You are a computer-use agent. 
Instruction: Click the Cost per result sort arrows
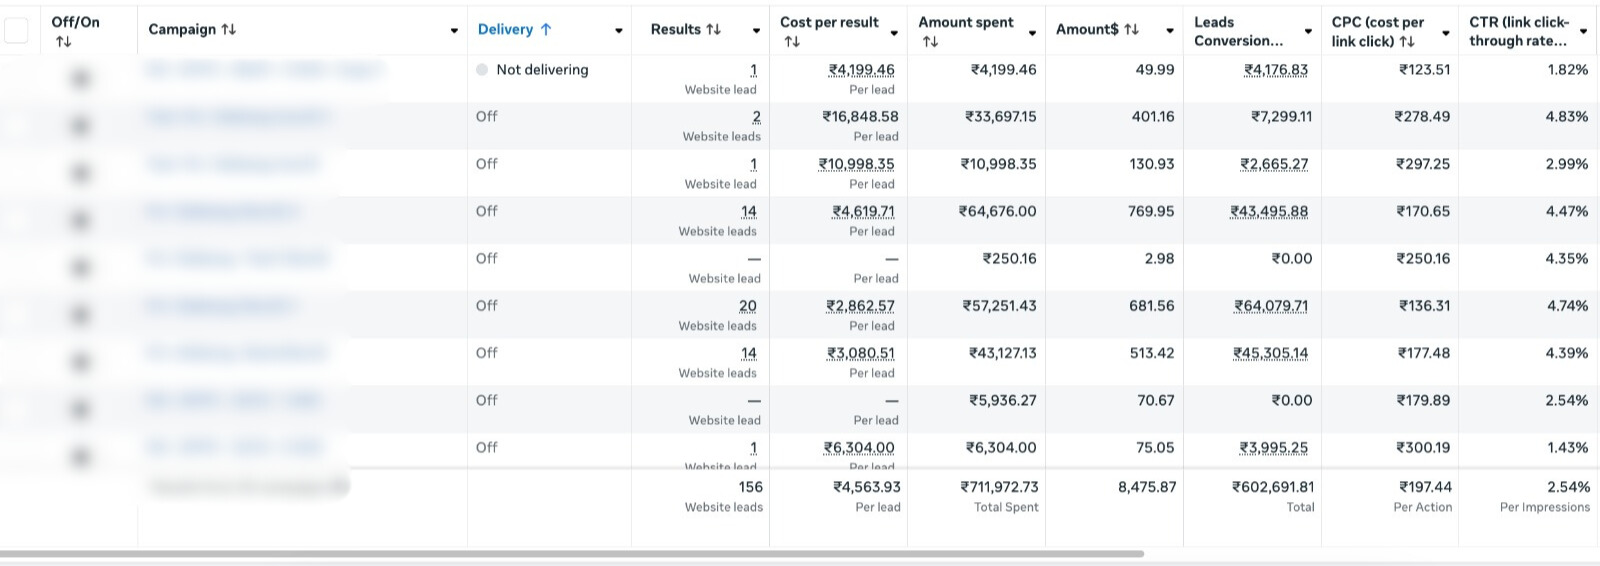coord(791,42)
